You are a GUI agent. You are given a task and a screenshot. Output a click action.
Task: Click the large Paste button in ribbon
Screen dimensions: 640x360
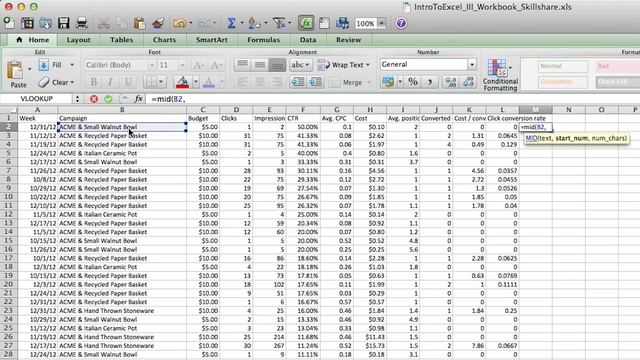tap(18, 73)
